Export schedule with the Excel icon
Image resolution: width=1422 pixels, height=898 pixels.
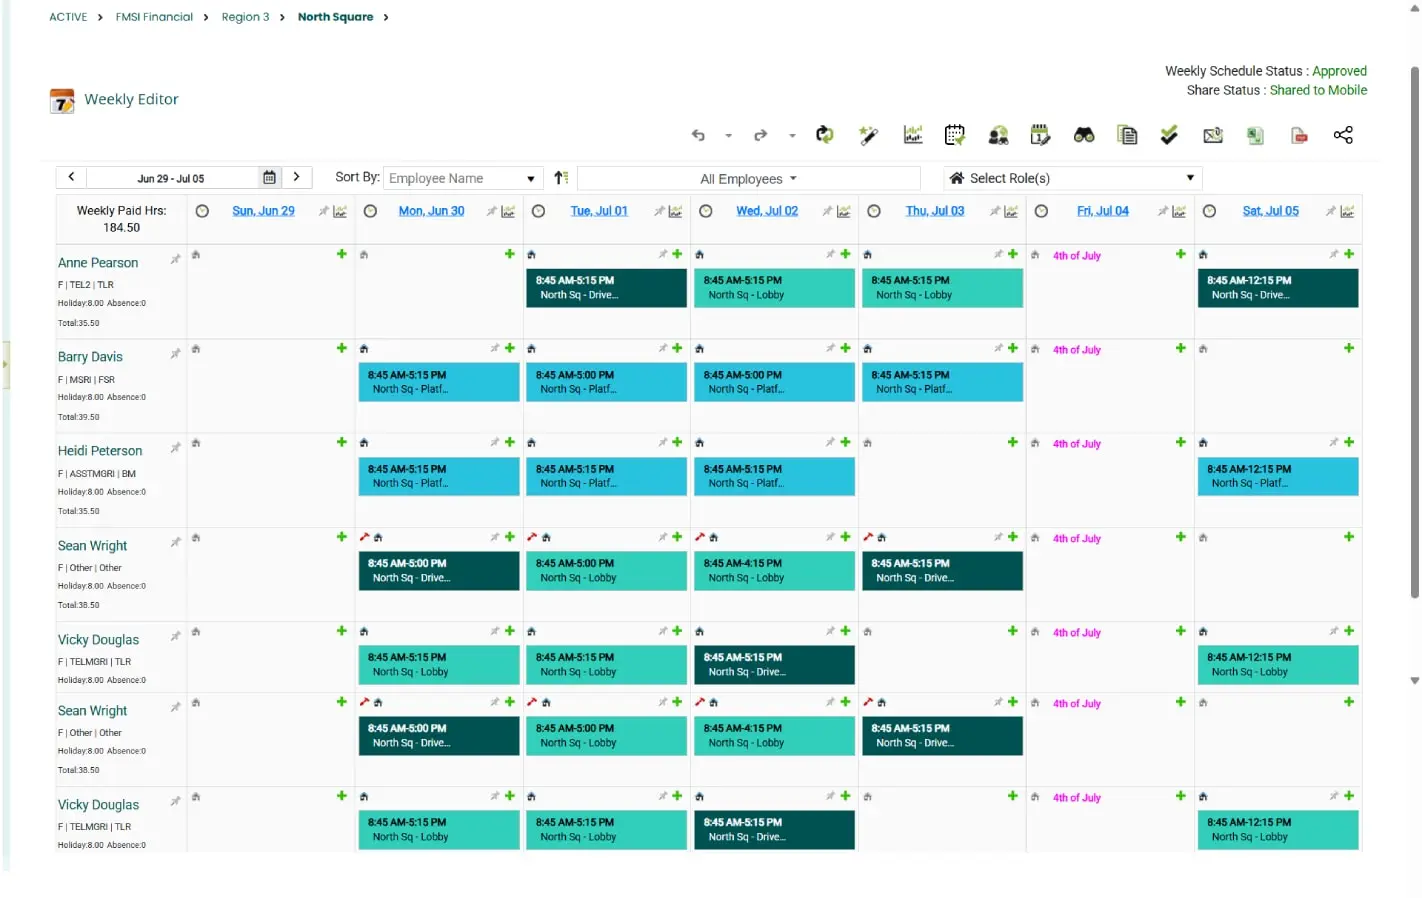1255,135
